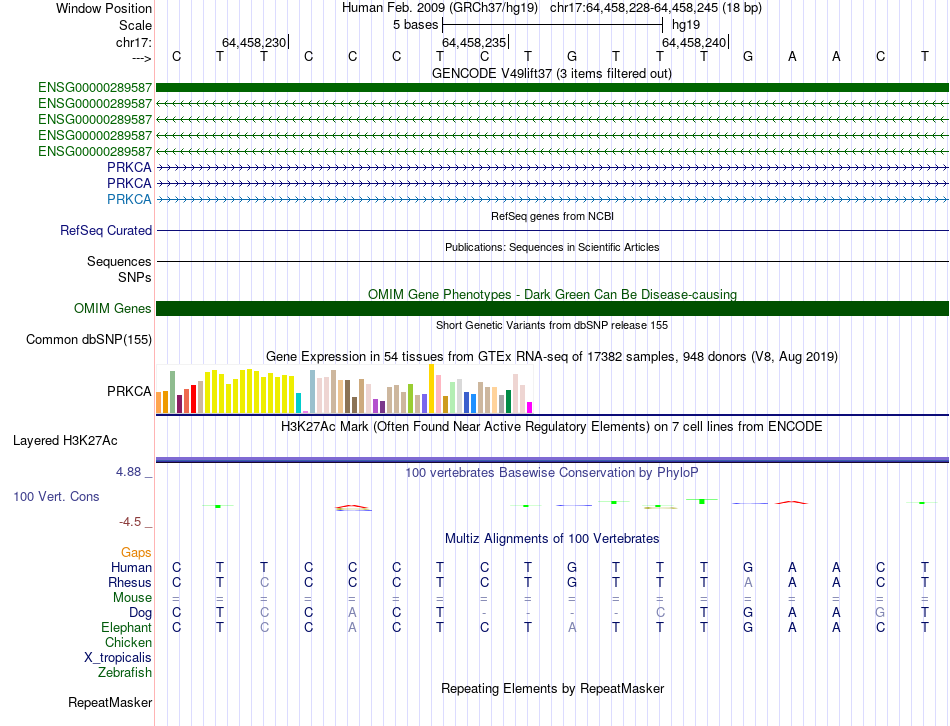Image resolution: width=950 pixels, height=726 pixels.
Task: Open 100 vertebrates Basewise Conservation by PhyloP title
Action: point(552,473)
